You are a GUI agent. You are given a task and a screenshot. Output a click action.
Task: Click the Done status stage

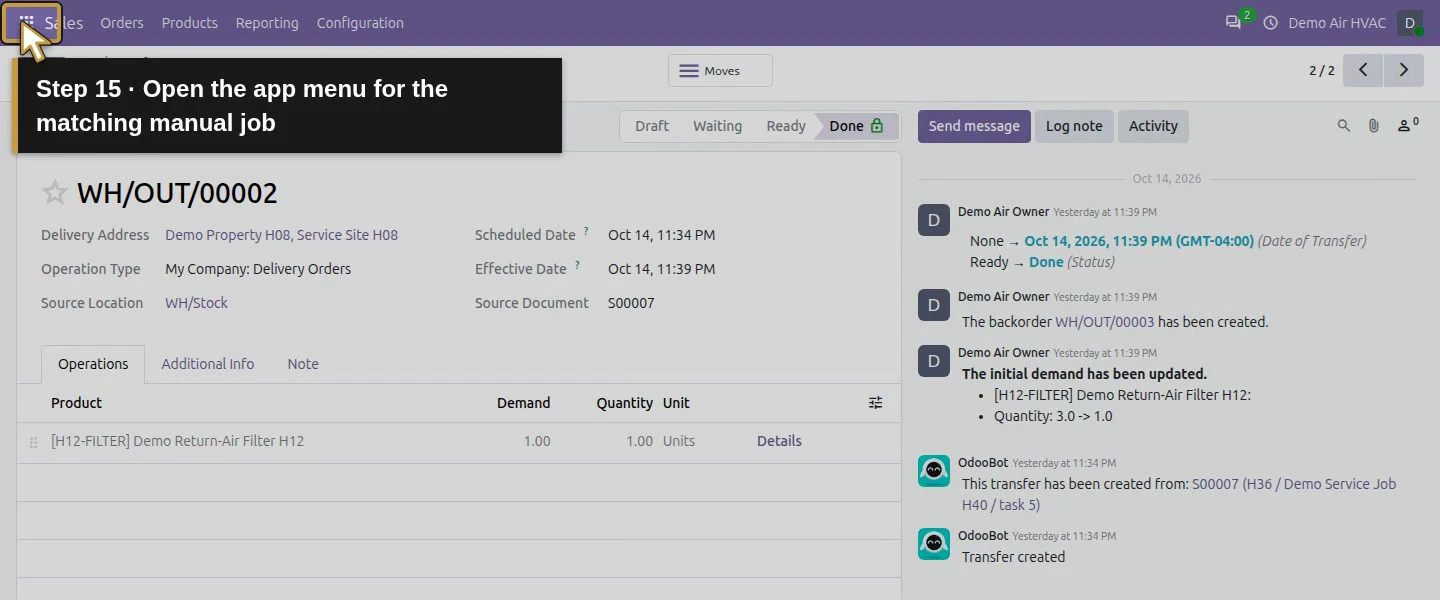[856, 126]
